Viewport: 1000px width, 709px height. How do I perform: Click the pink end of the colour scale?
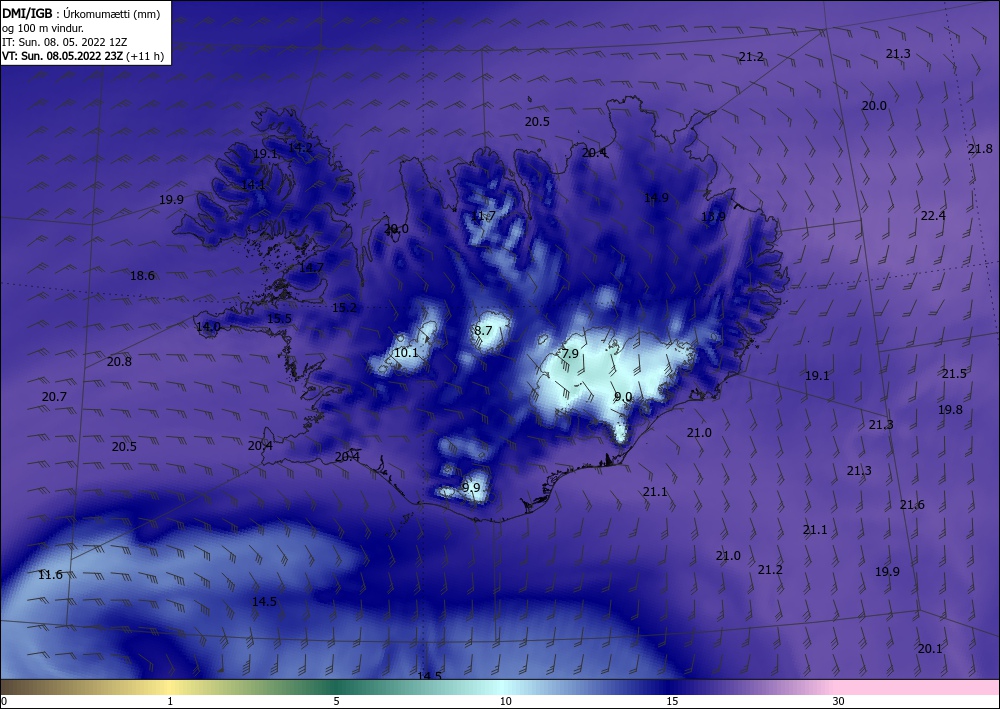click(918, 687)
